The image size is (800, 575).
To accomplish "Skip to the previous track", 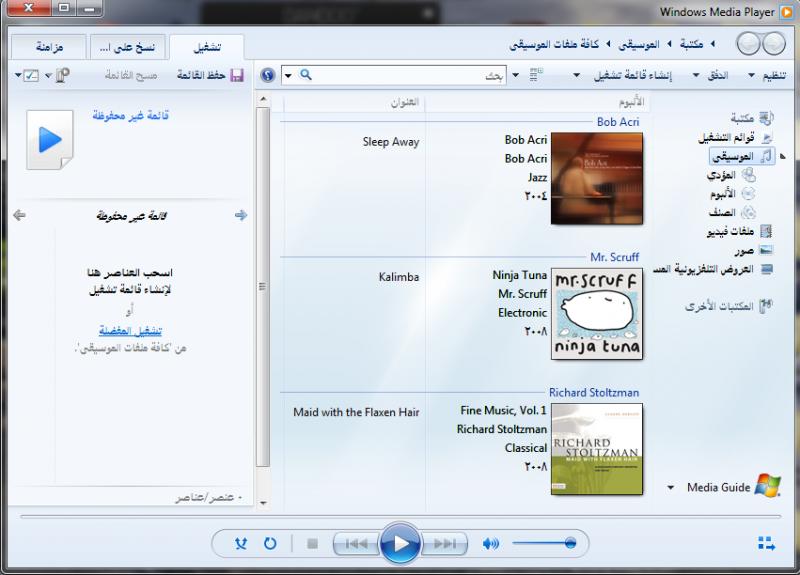I will coord(357,544).
